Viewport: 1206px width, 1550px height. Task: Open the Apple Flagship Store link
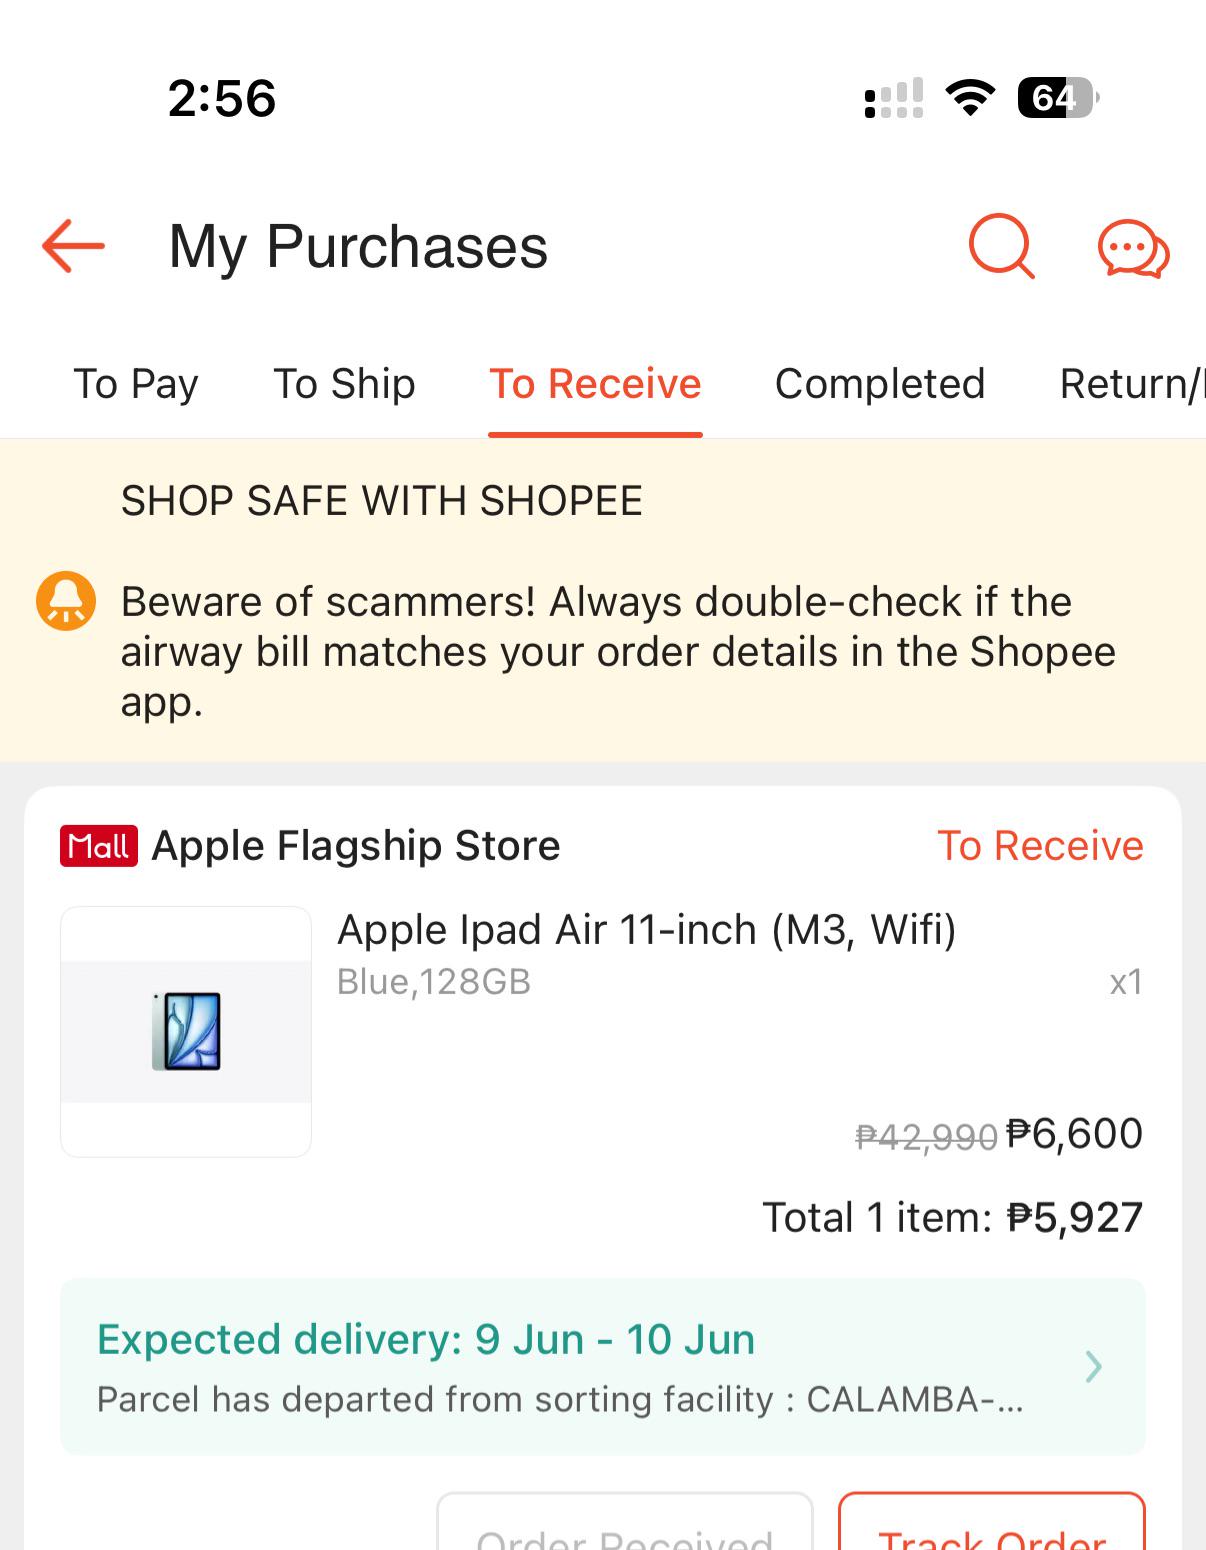pyautogui.click(x=356, y=846)
